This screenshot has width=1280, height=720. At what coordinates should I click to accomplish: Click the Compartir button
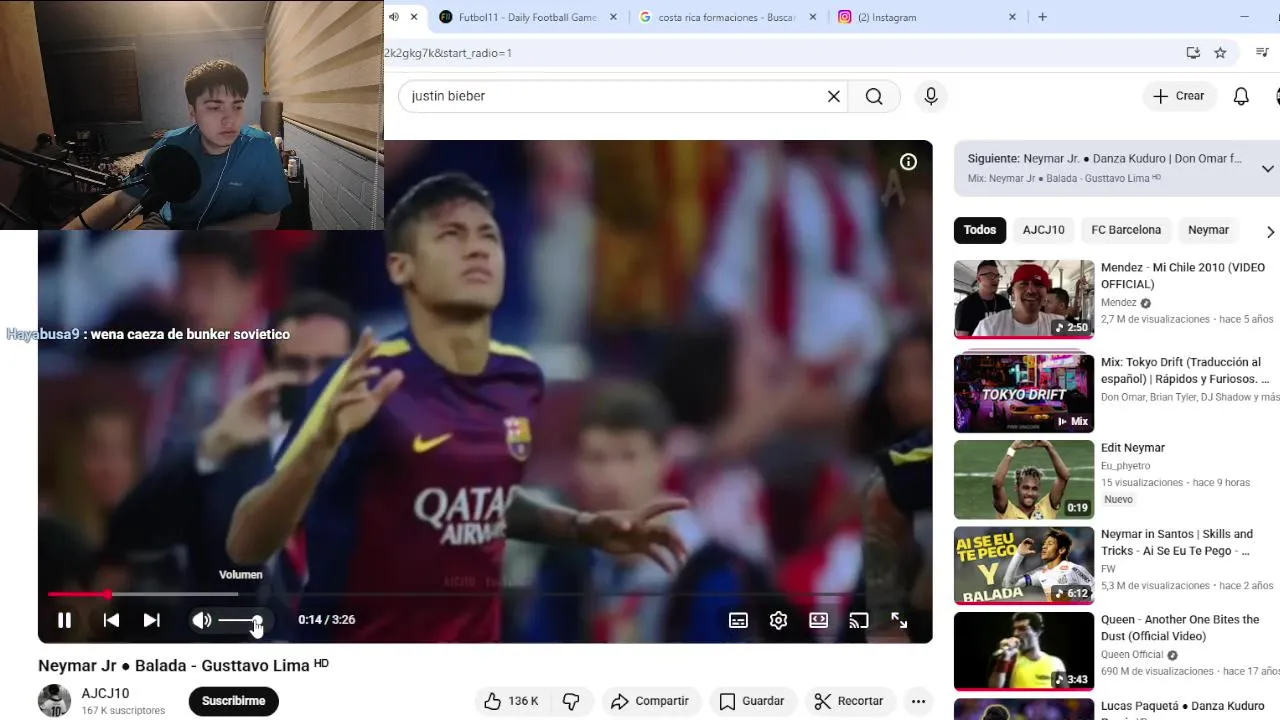point(650,701)
